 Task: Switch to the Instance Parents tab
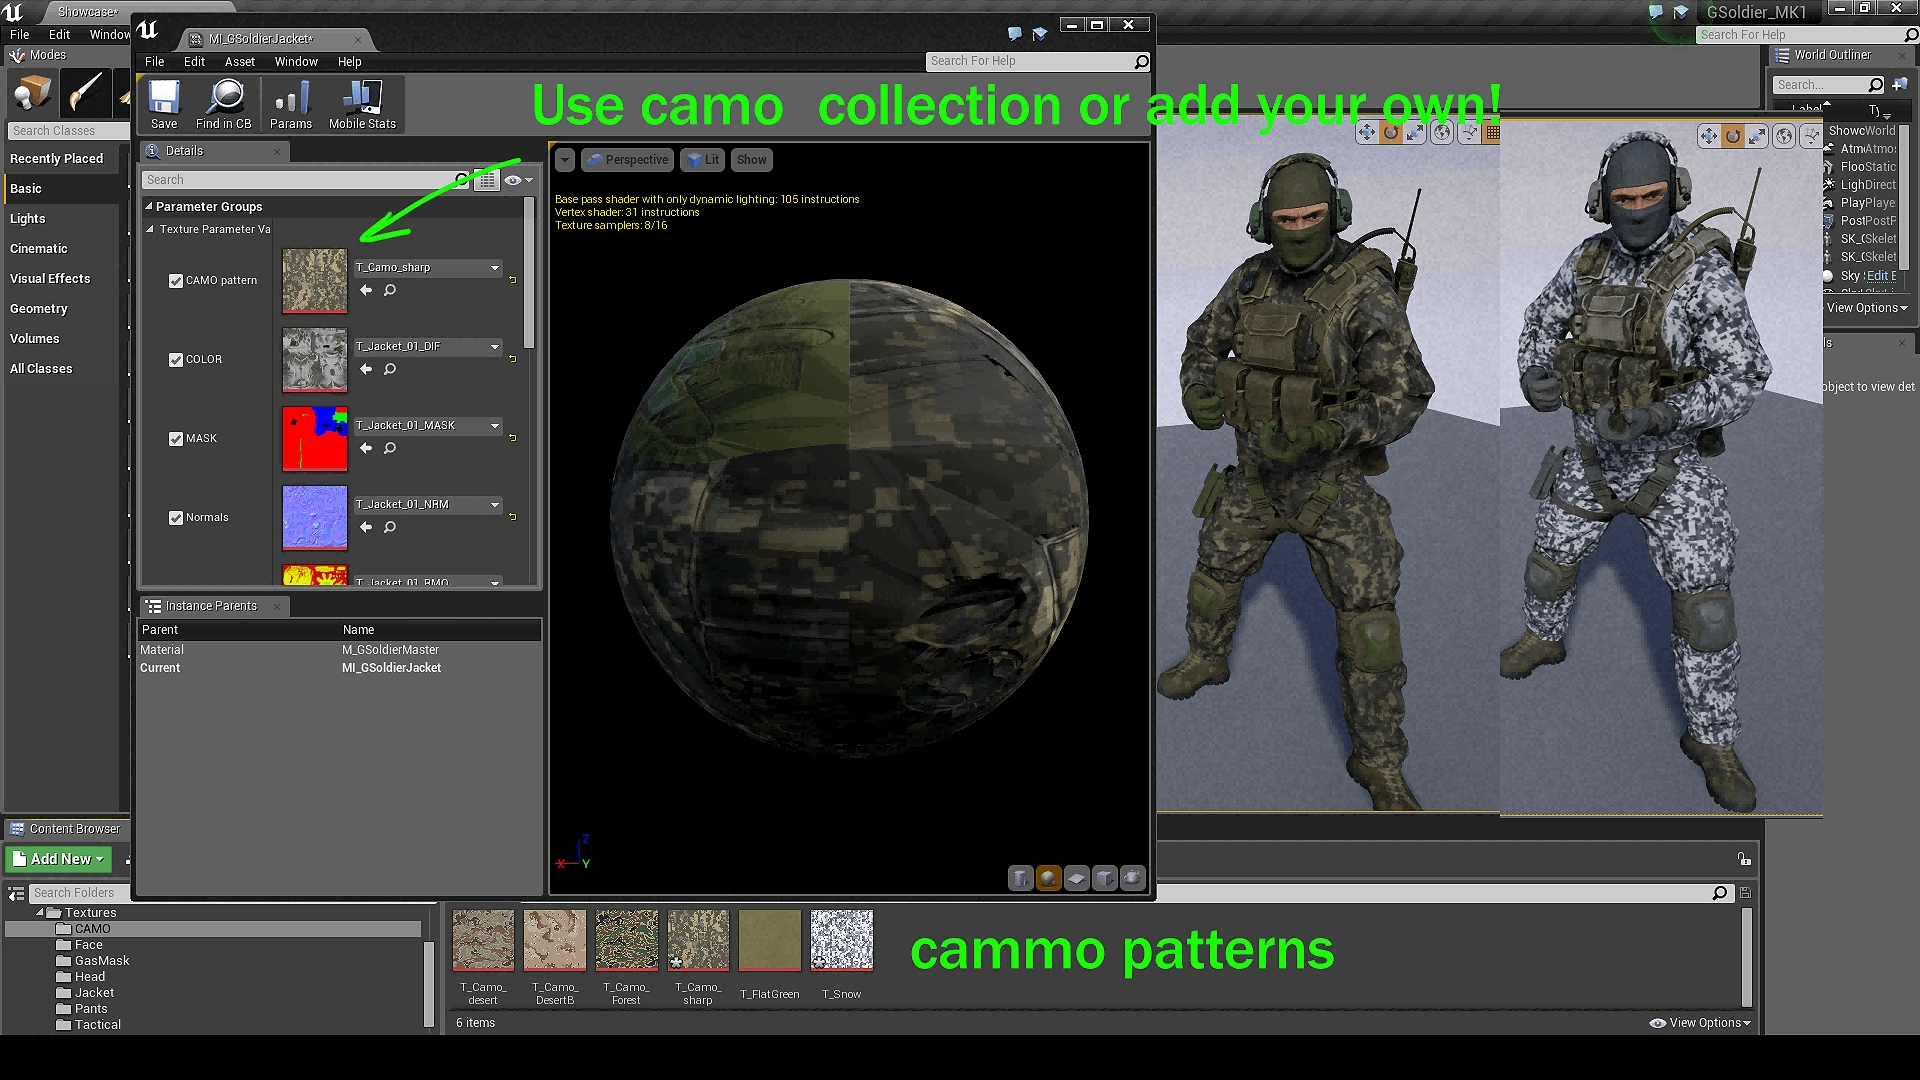(210, 606)
